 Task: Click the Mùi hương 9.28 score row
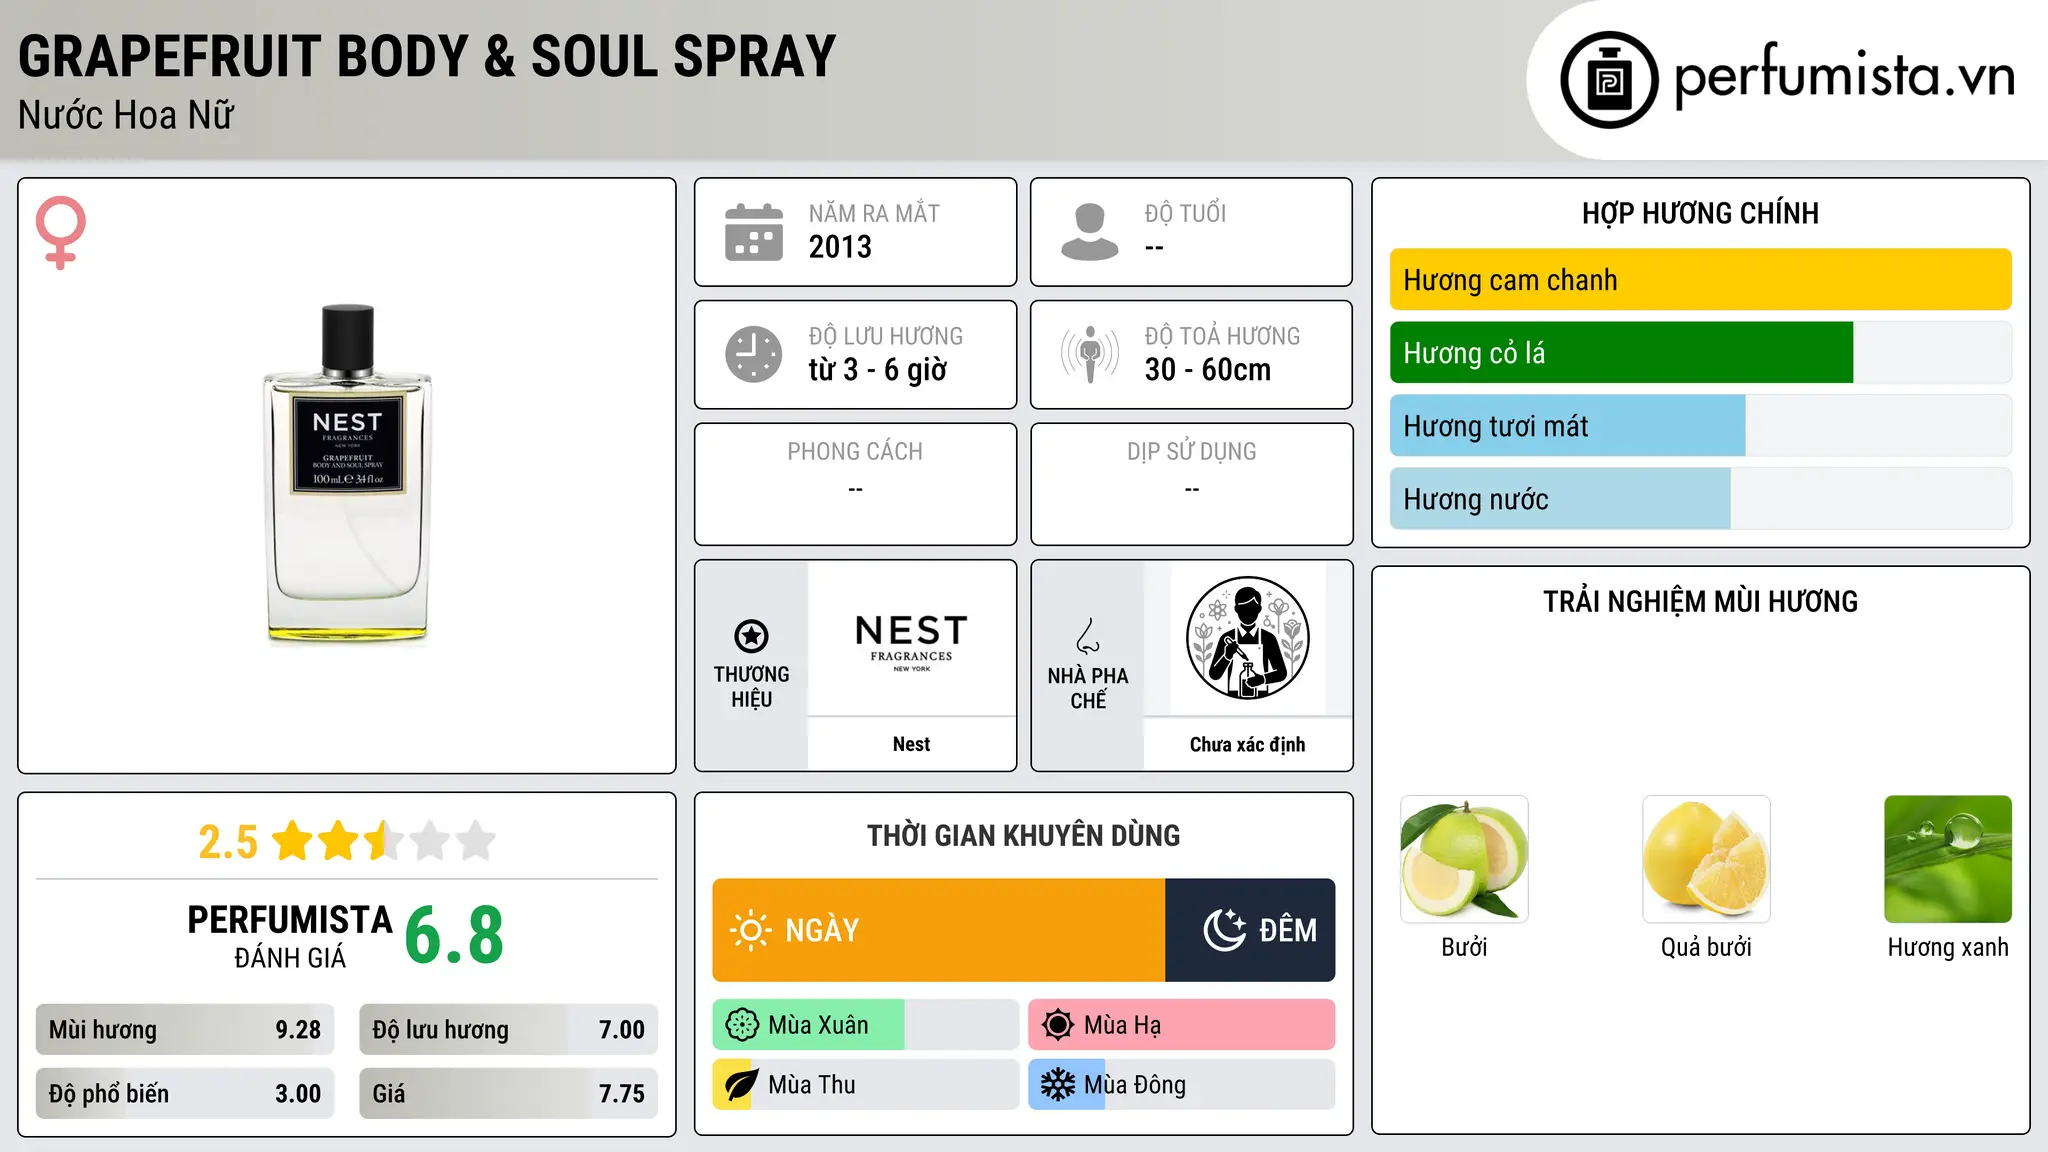click(x=185, y=1030)
